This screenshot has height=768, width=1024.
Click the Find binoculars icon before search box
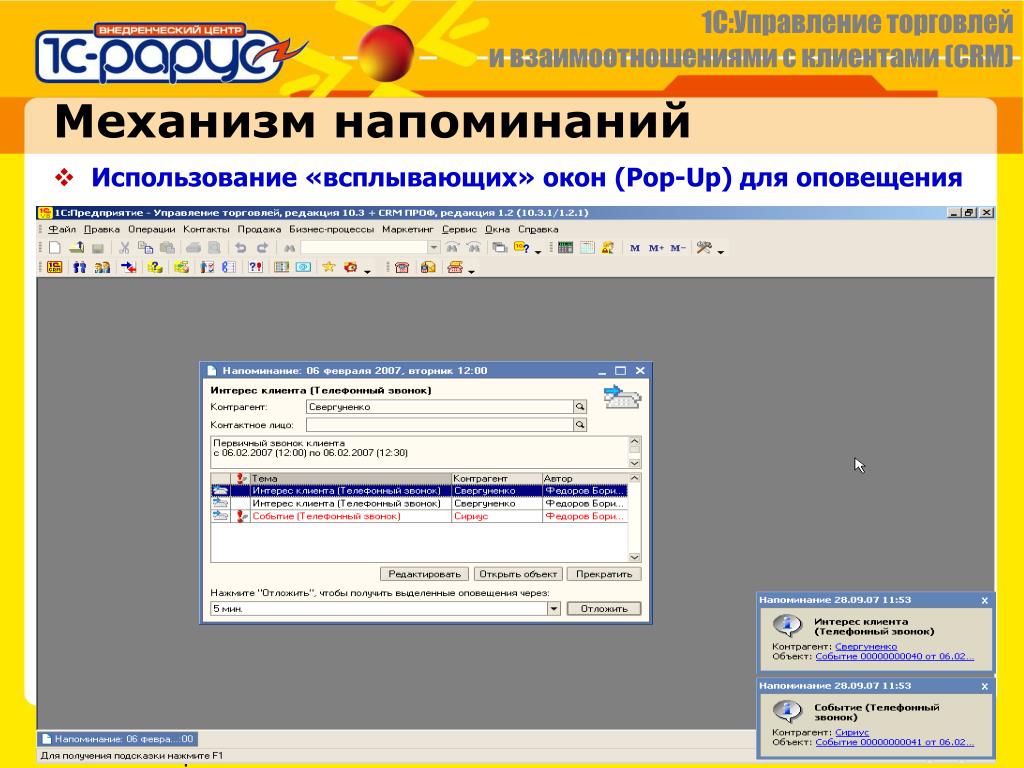[289, 248]
